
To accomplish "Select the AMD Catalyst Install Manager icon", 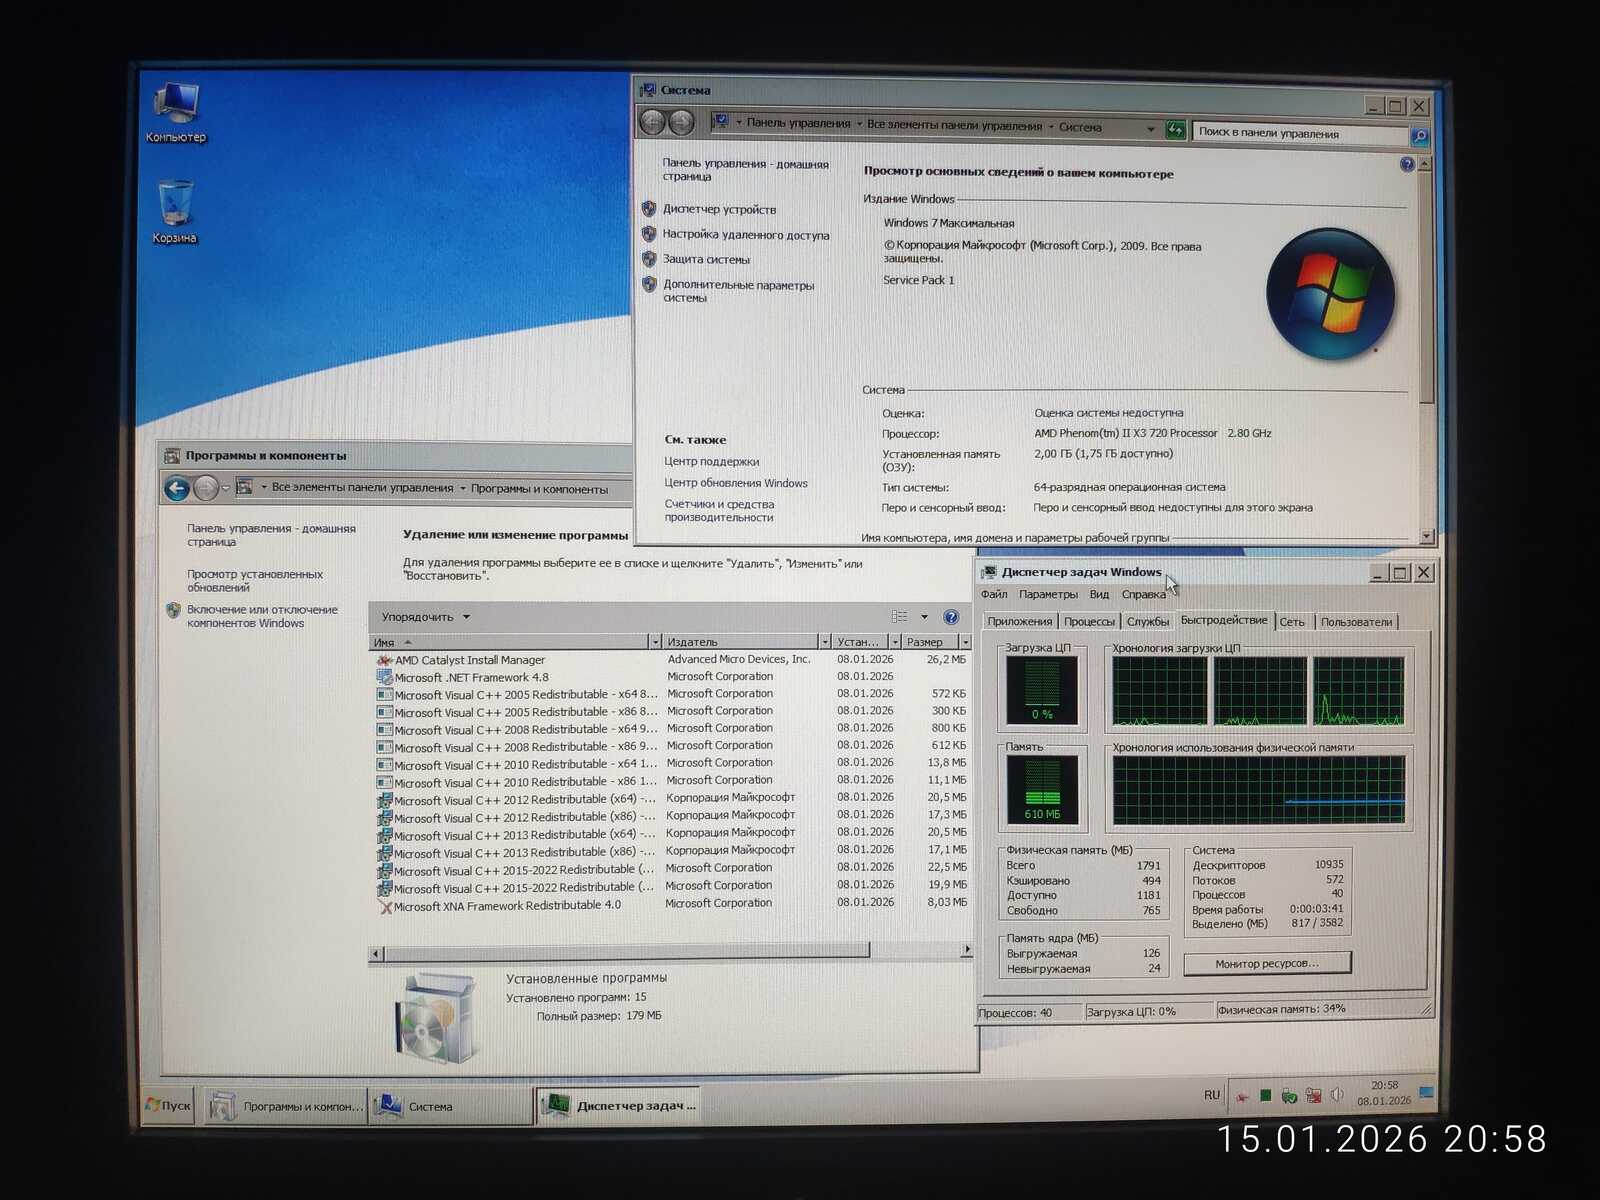I will (x=384, y=660).
